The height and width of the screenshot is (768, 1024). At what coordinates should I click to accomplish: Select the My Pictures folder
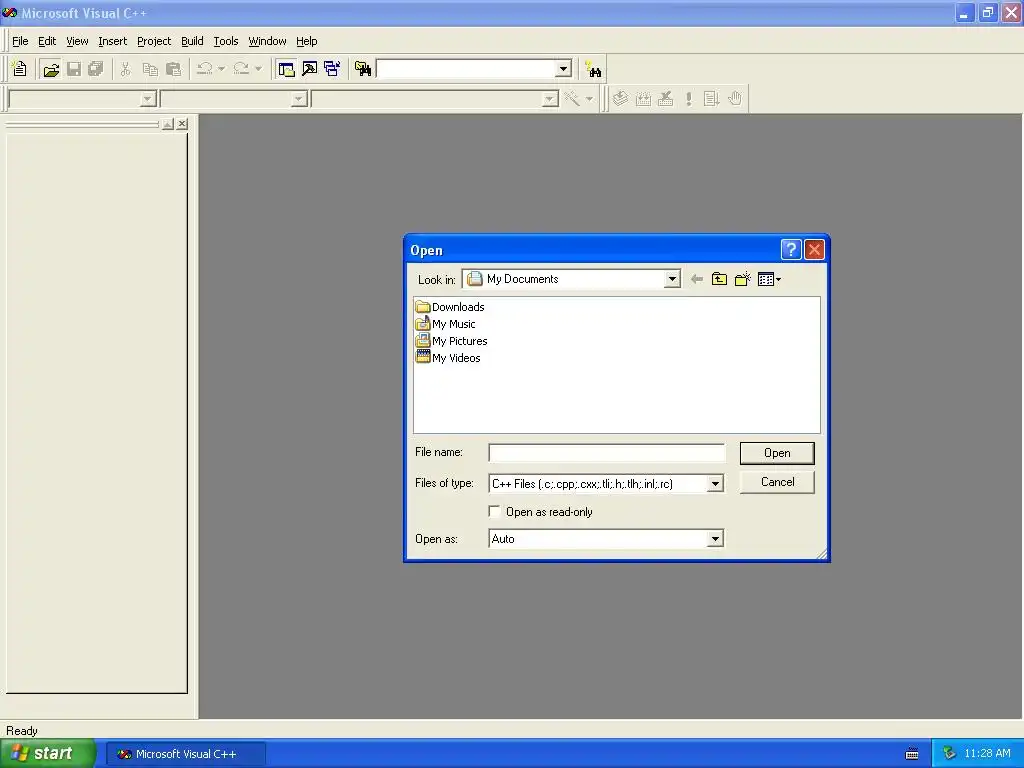[x=451, y=341]
